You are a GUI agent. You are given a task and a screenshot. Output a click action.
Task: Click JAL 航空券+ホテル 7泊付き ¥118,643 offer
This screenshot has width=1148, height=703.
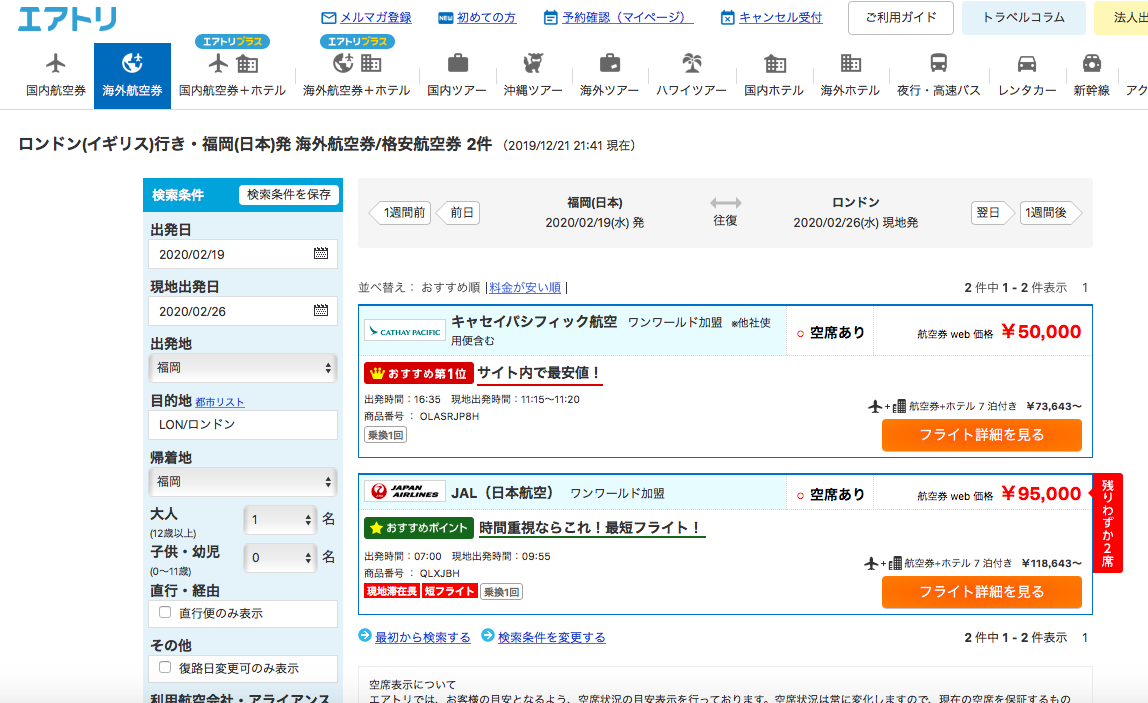click(972, 563)
